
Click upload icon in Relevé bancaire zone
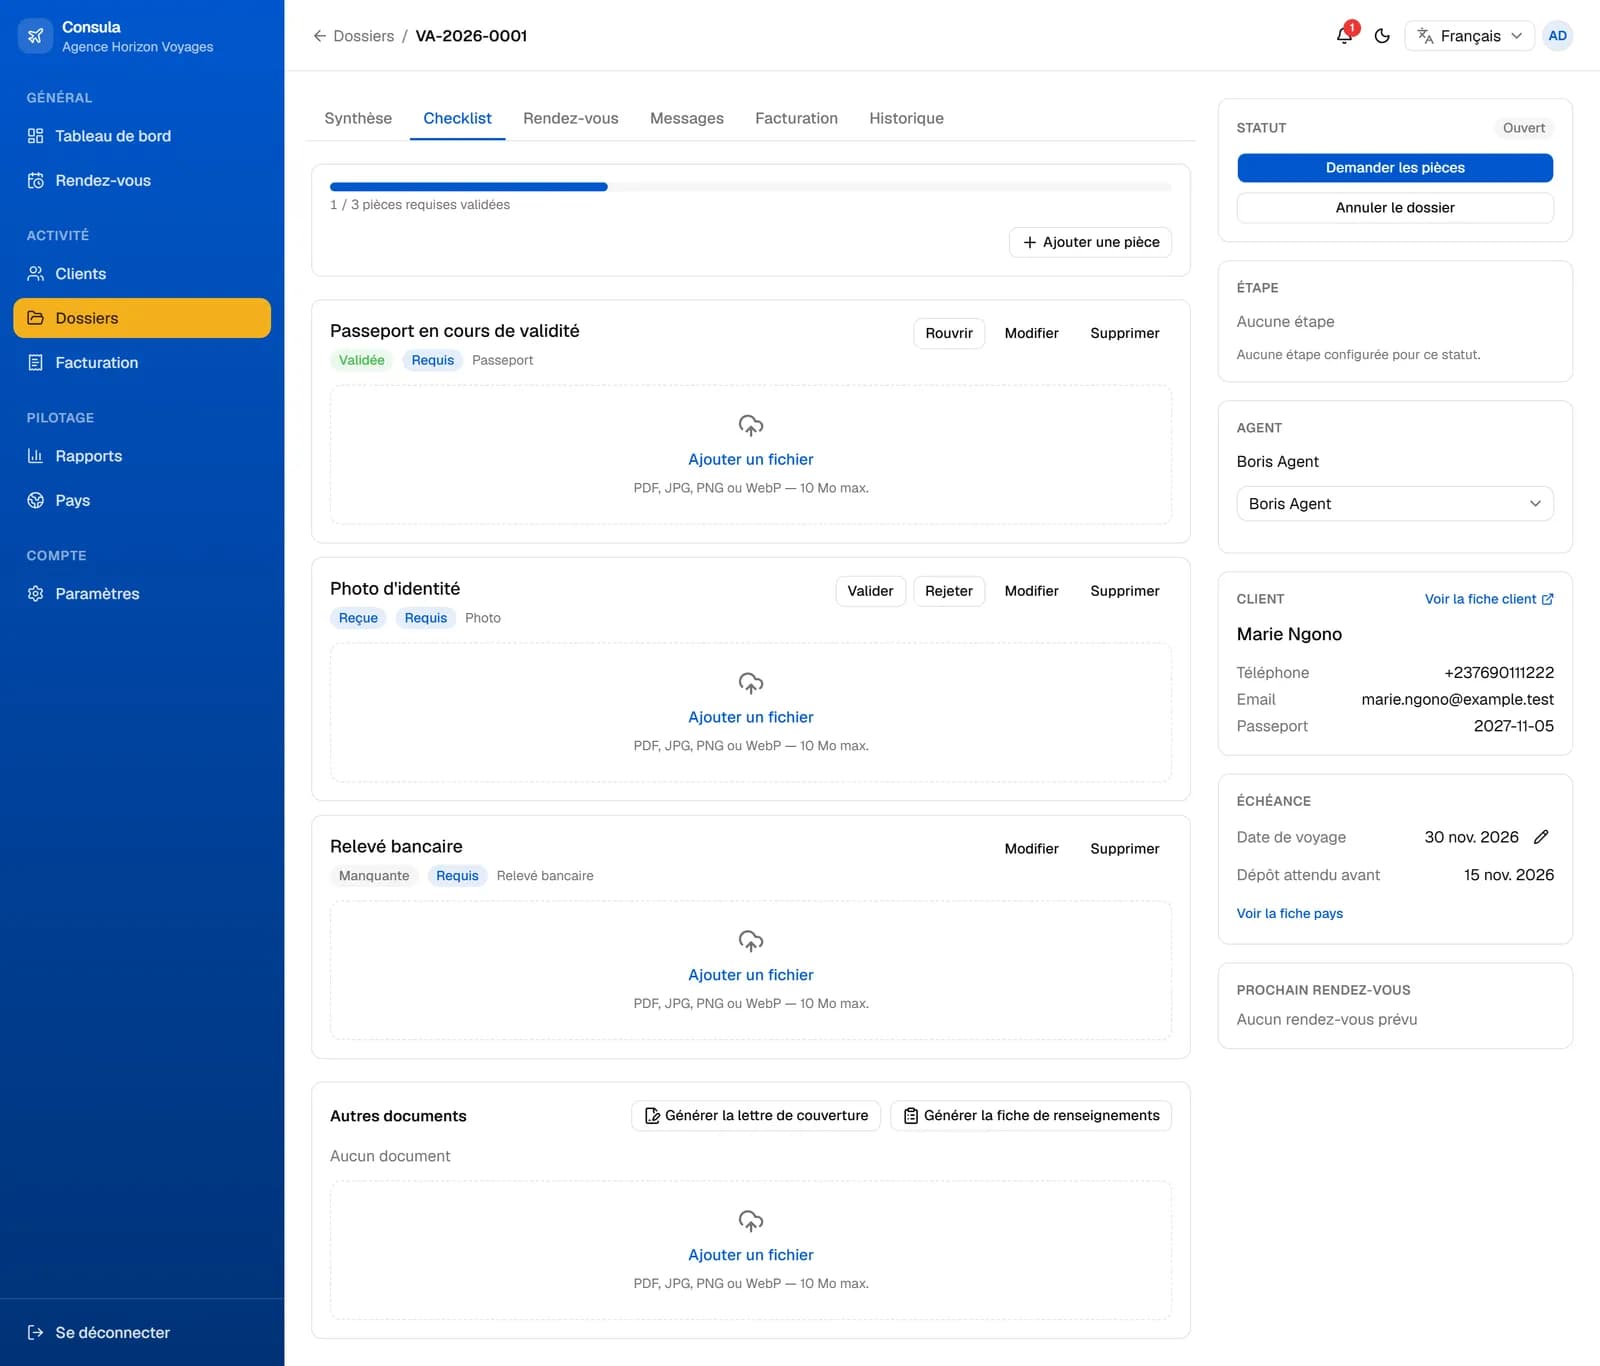[751, 941]
